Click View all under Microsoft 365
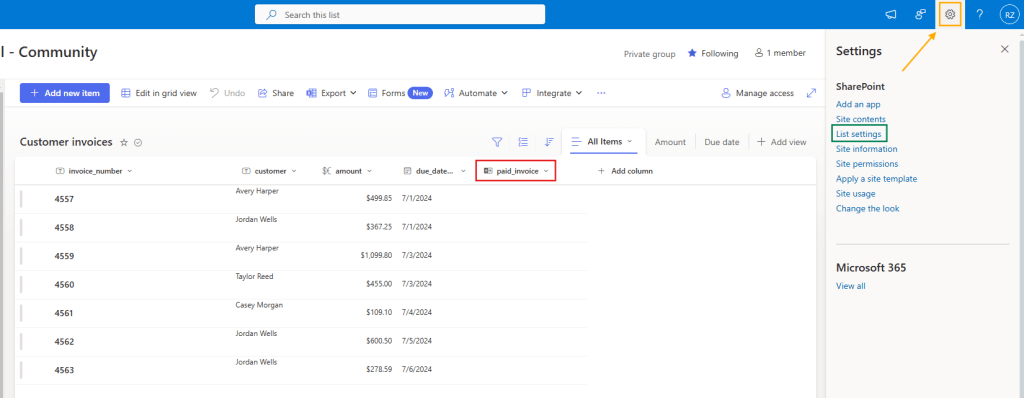The height and width of the screenshot is (398, 1024). tap(850, 286)
